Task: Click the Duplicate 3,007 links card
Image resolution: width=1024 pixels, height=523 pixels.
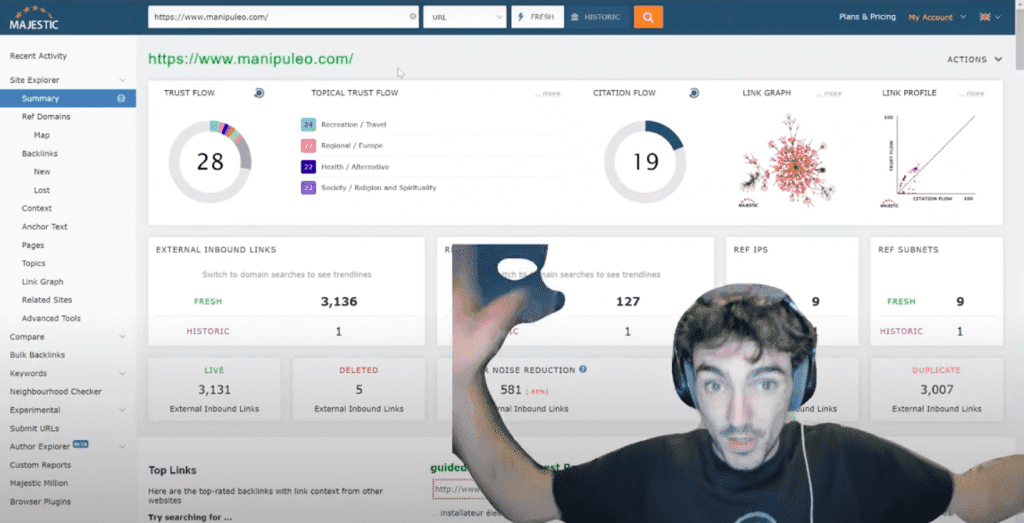Action: (936, 389)
